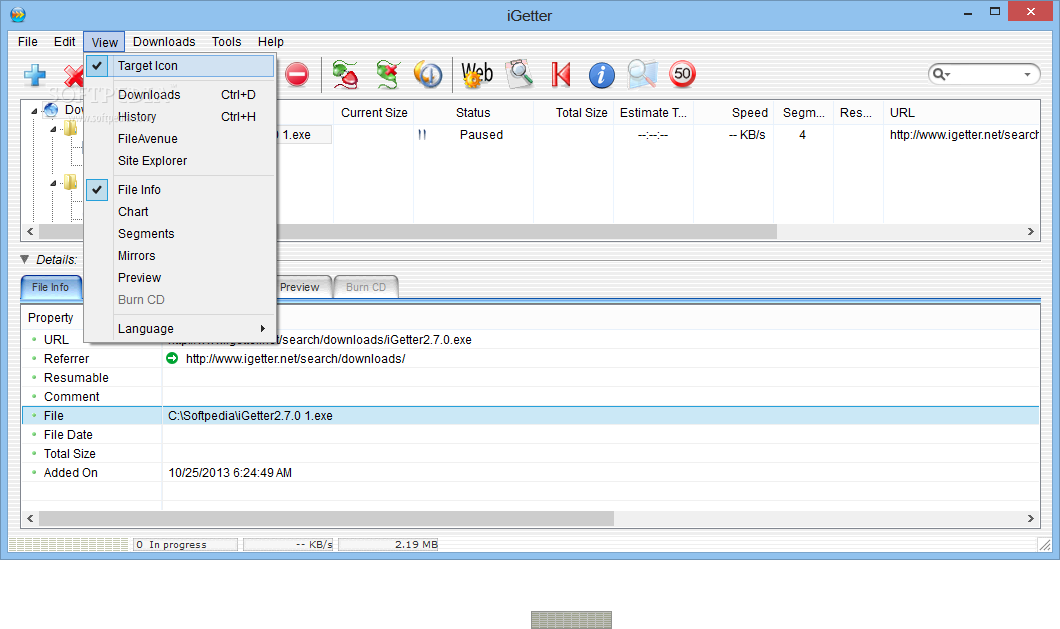Select the Added On property row
This screenshot has height=629, width=1060.
[x=531, y=473]
